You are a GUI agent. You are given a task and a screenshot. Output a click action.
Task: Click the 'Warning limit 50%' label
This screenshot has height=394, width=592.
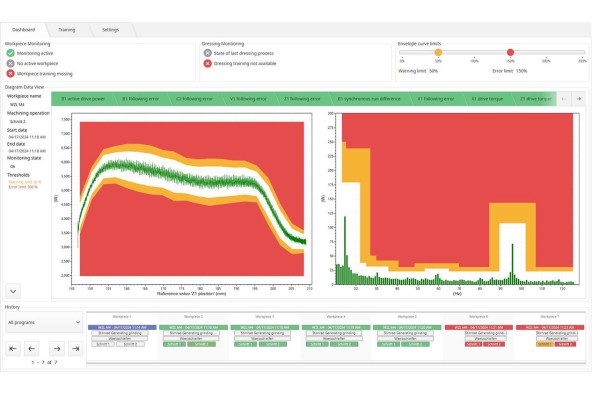pyautogui.click(x=418, y=71)
